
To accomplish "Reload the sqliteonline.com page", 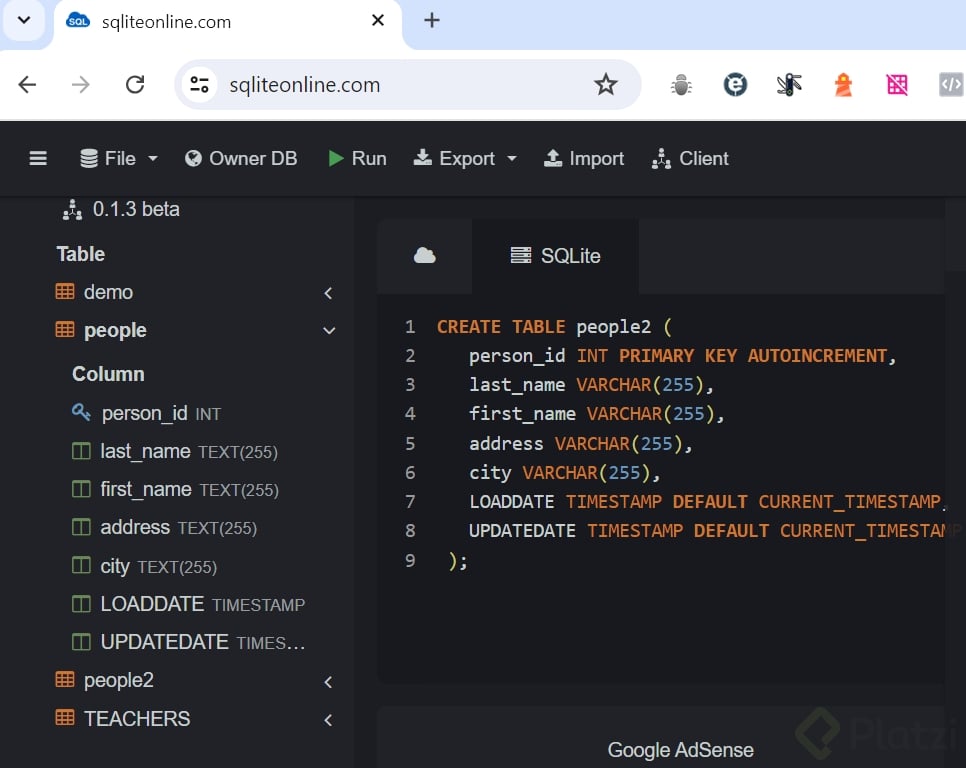I will coord(135,84).
